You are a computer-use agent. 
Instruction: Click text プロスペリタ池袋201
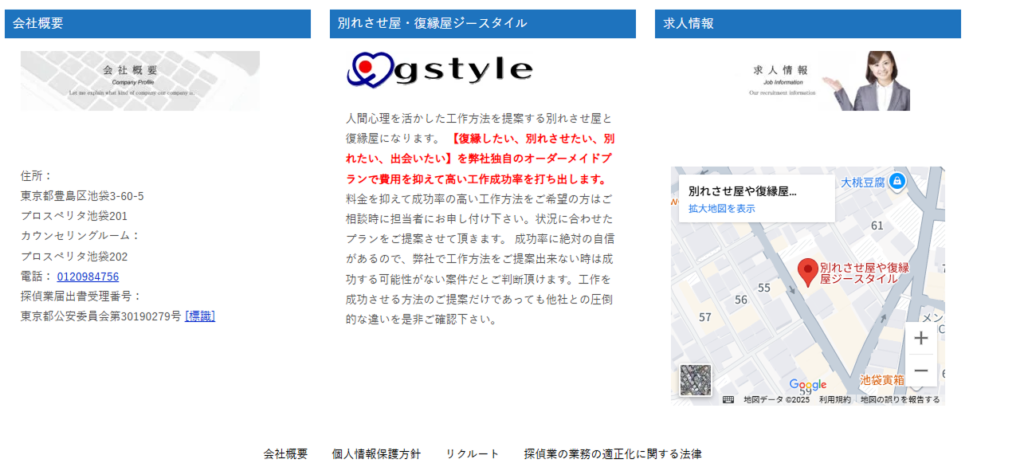pos(74,216)
